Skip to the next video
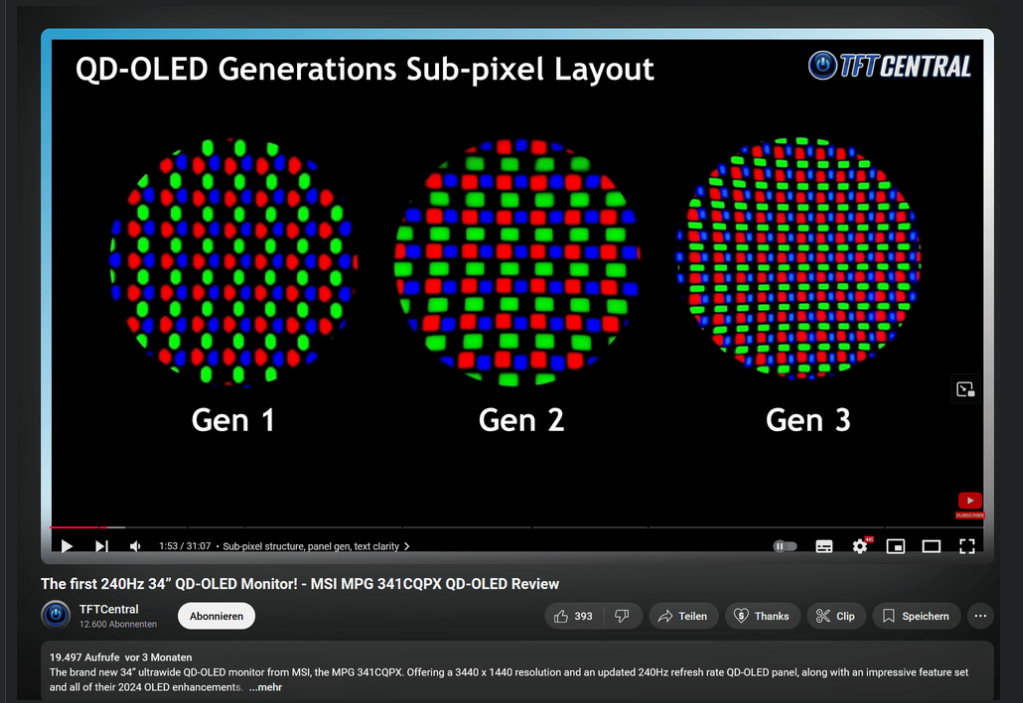 [101, 546]
